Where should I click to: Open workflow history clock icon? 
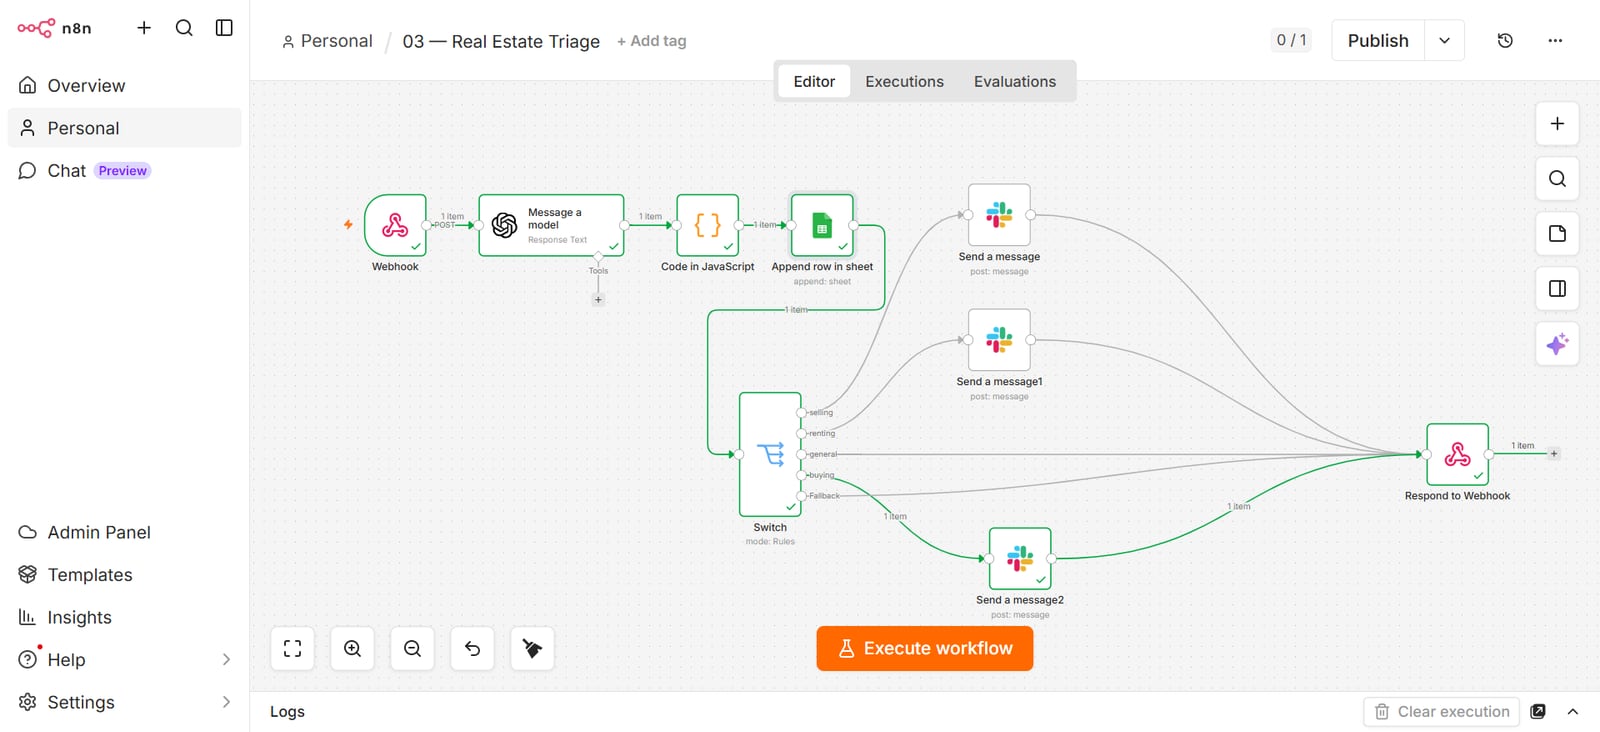(1505, 41)
